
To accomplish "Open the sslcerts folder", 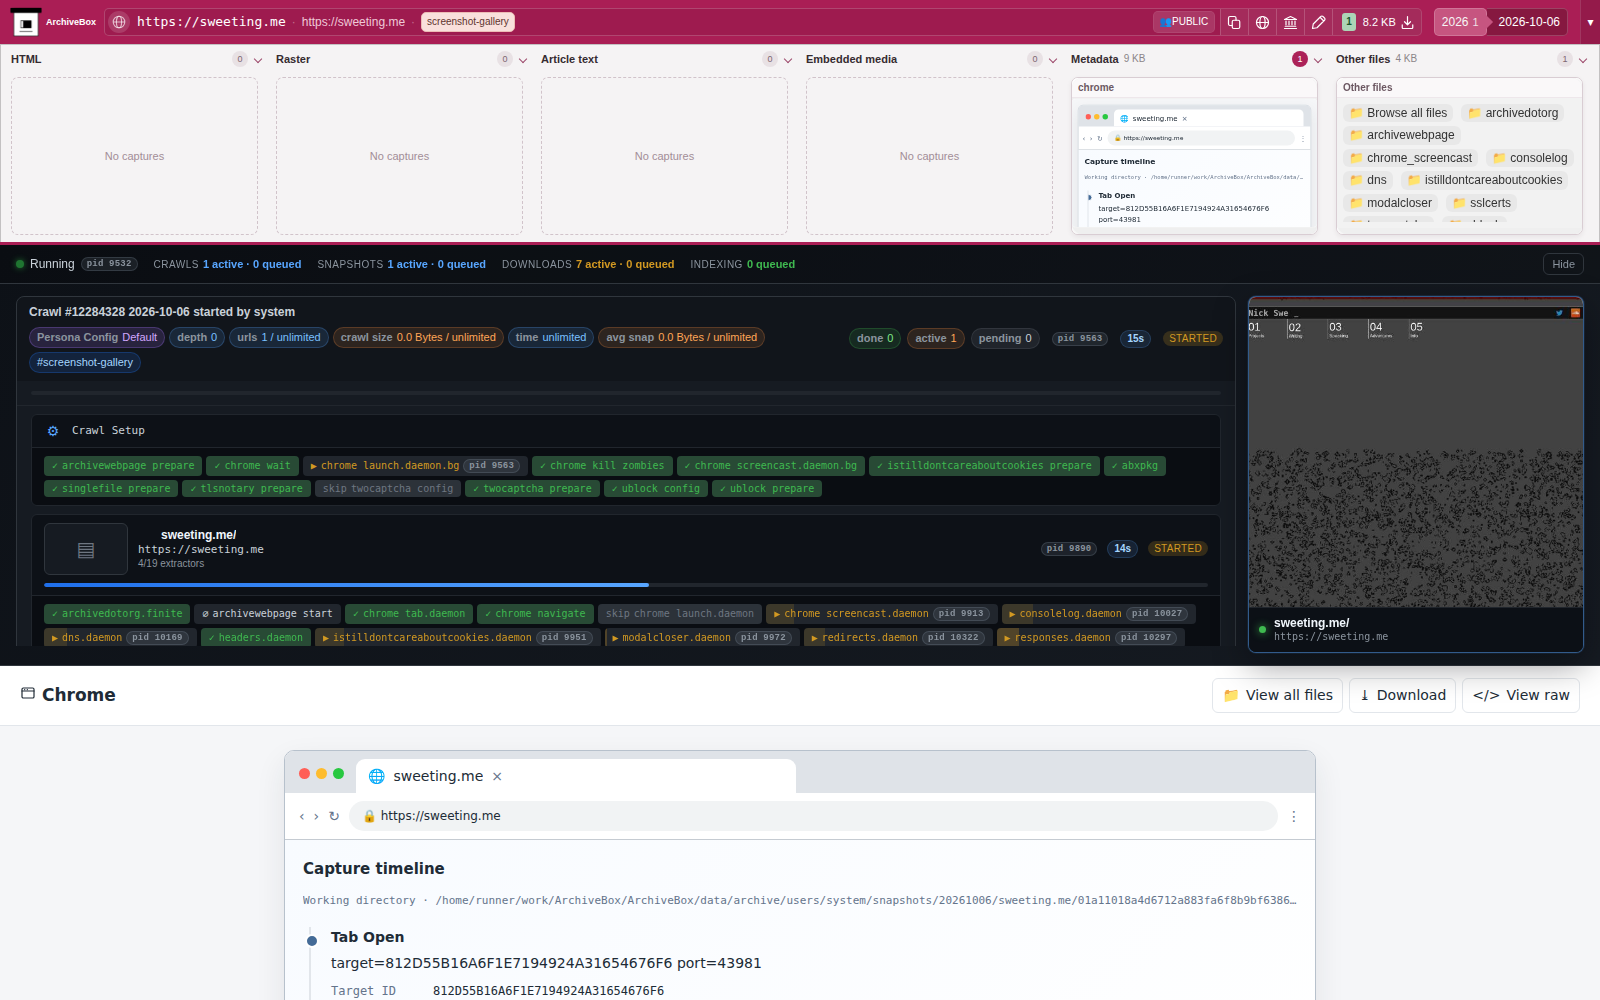I will [x=1482, y=203].
